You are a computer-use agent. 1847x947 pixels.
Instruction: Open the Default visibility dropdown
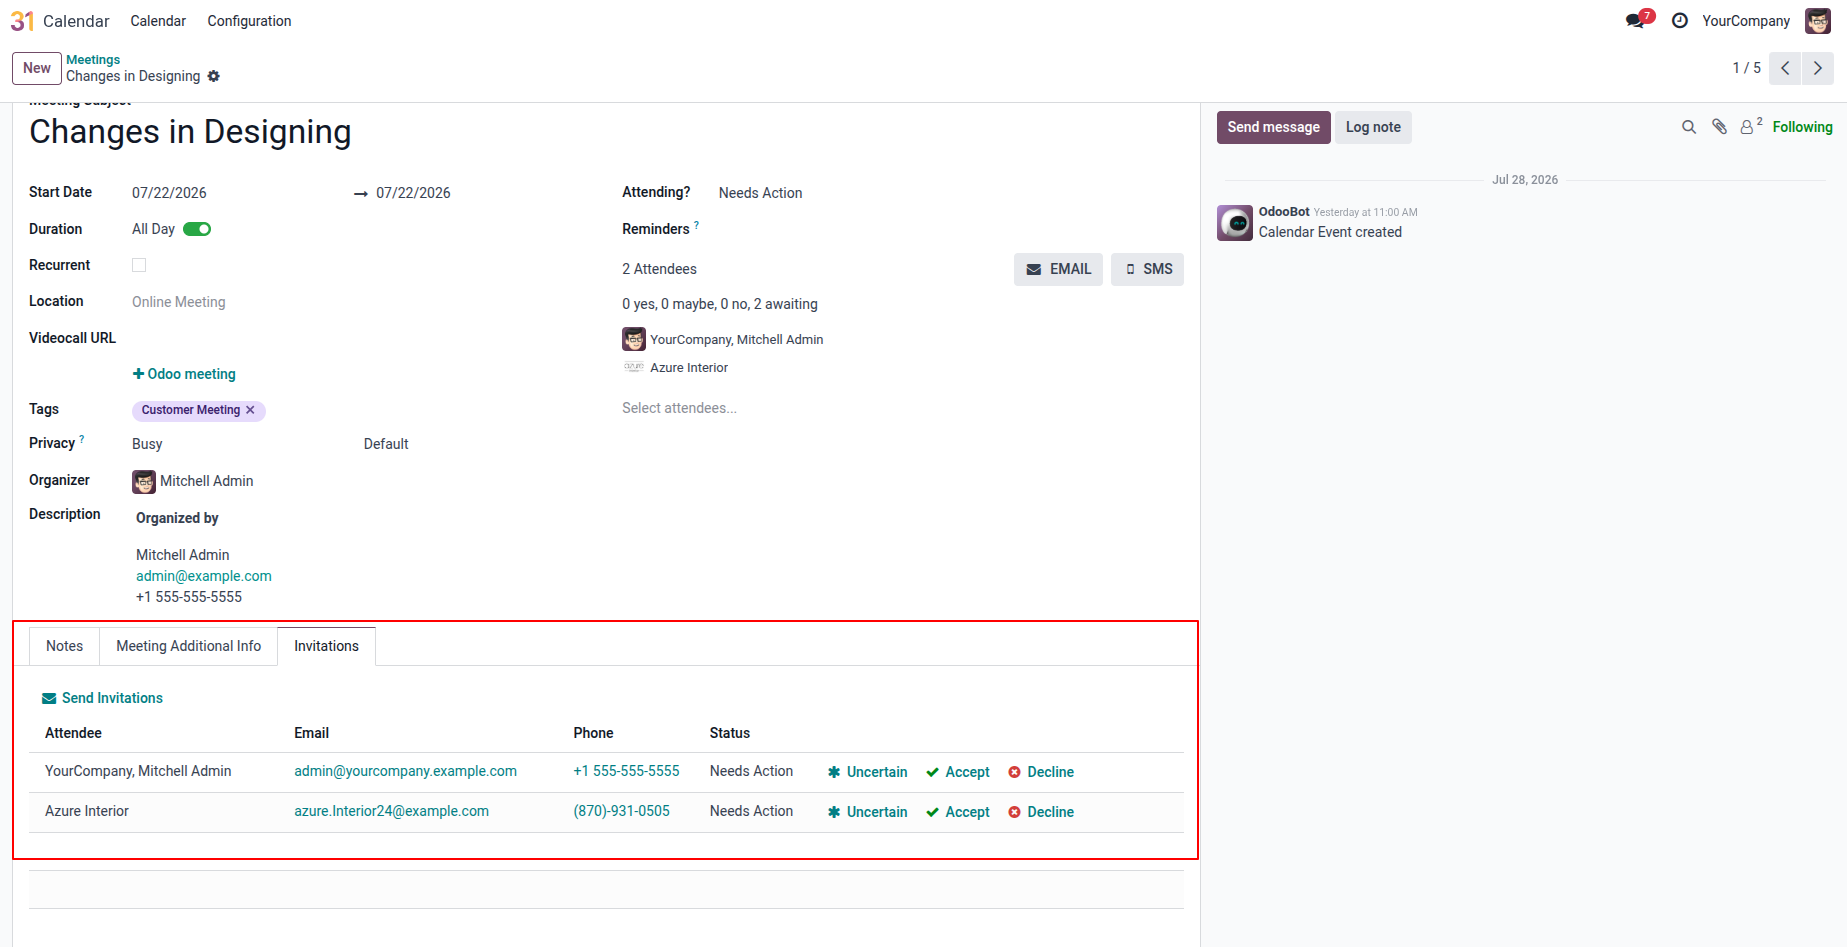click(470, 444)
